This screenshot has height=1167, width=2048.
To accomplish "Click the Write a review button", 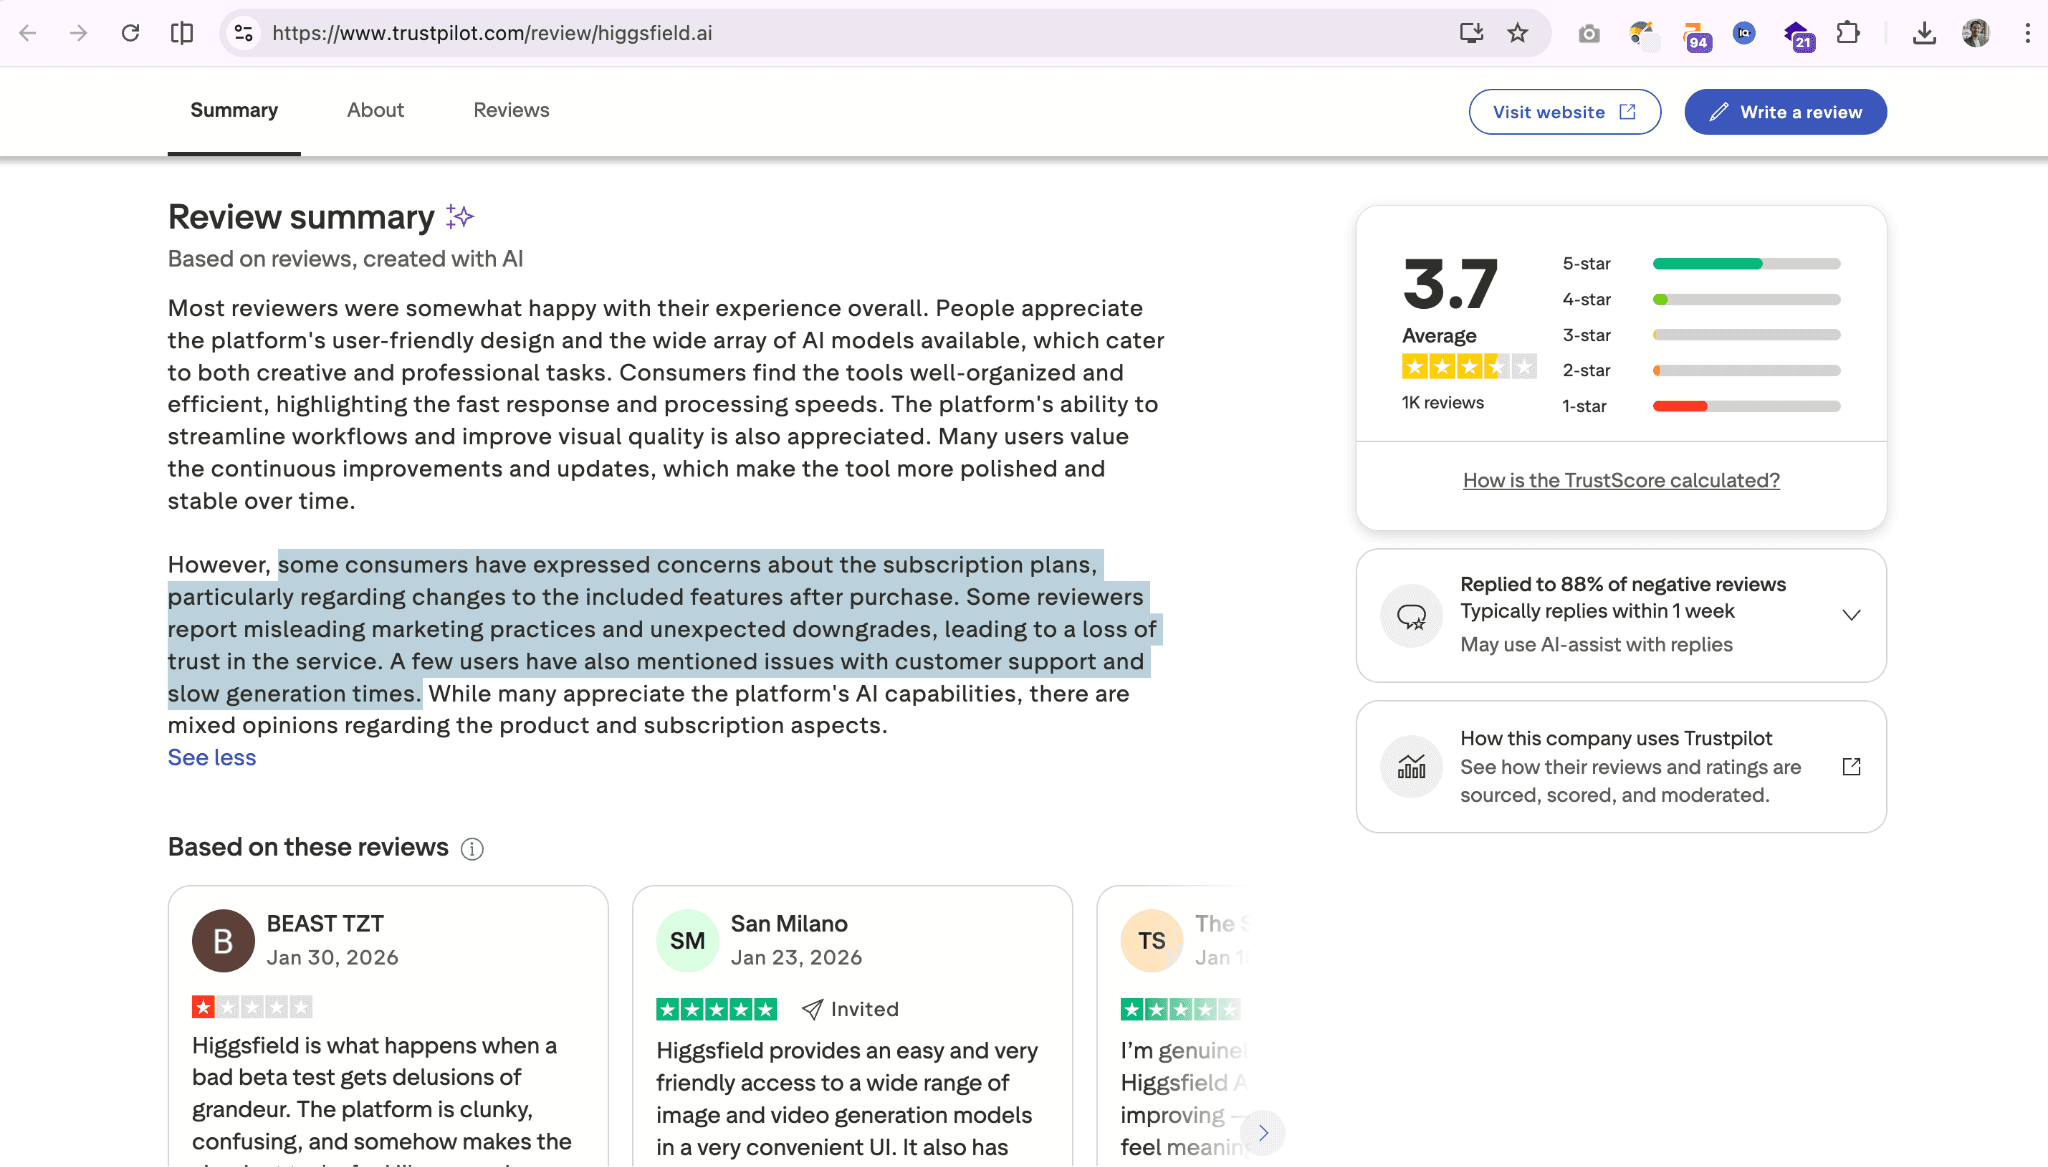I will (x=1785, y=112).
